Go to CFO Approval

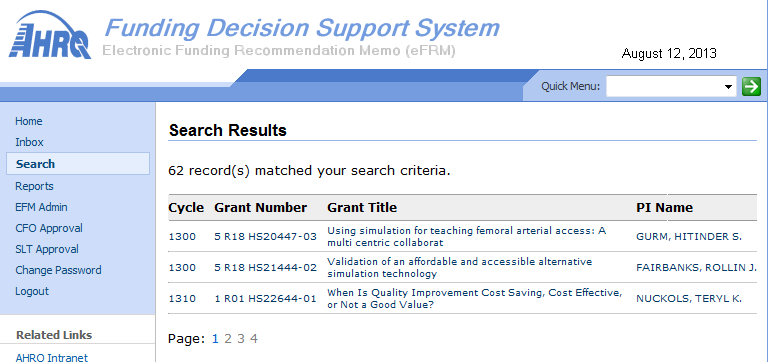(49, 228)
